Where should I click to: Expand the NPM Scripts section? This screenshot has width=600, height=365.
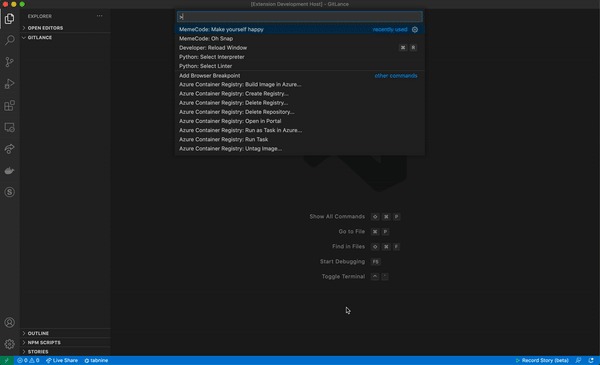(x=65, y=342)
